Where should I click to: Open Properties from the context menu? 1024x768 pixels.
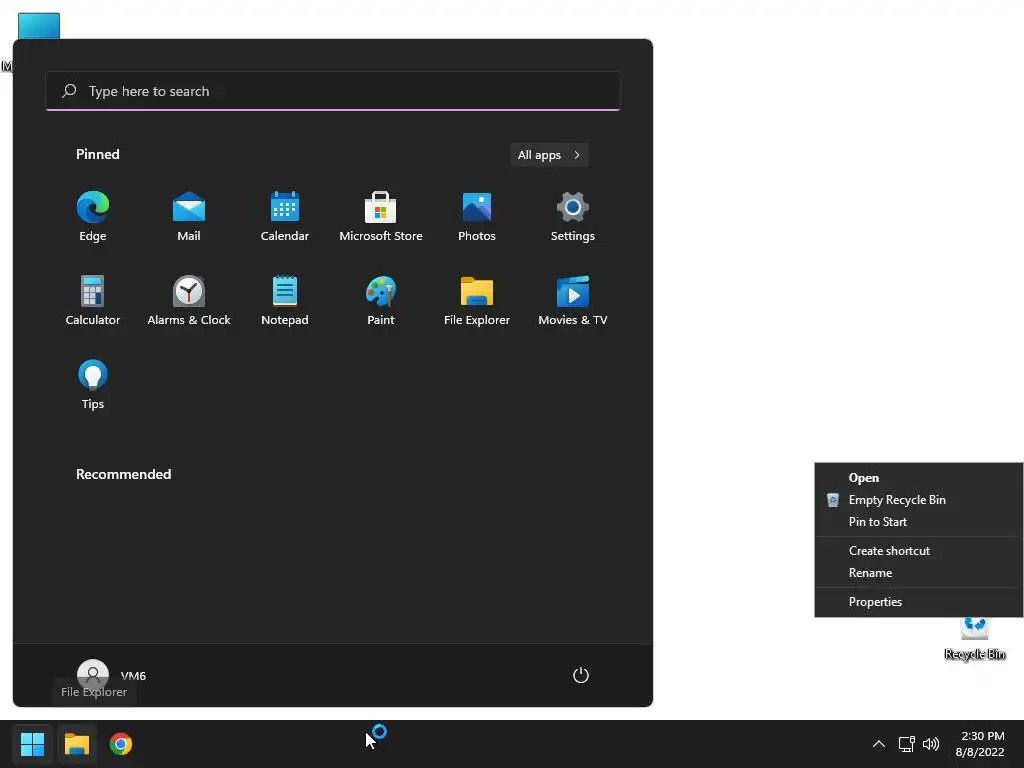click(918, 602)
